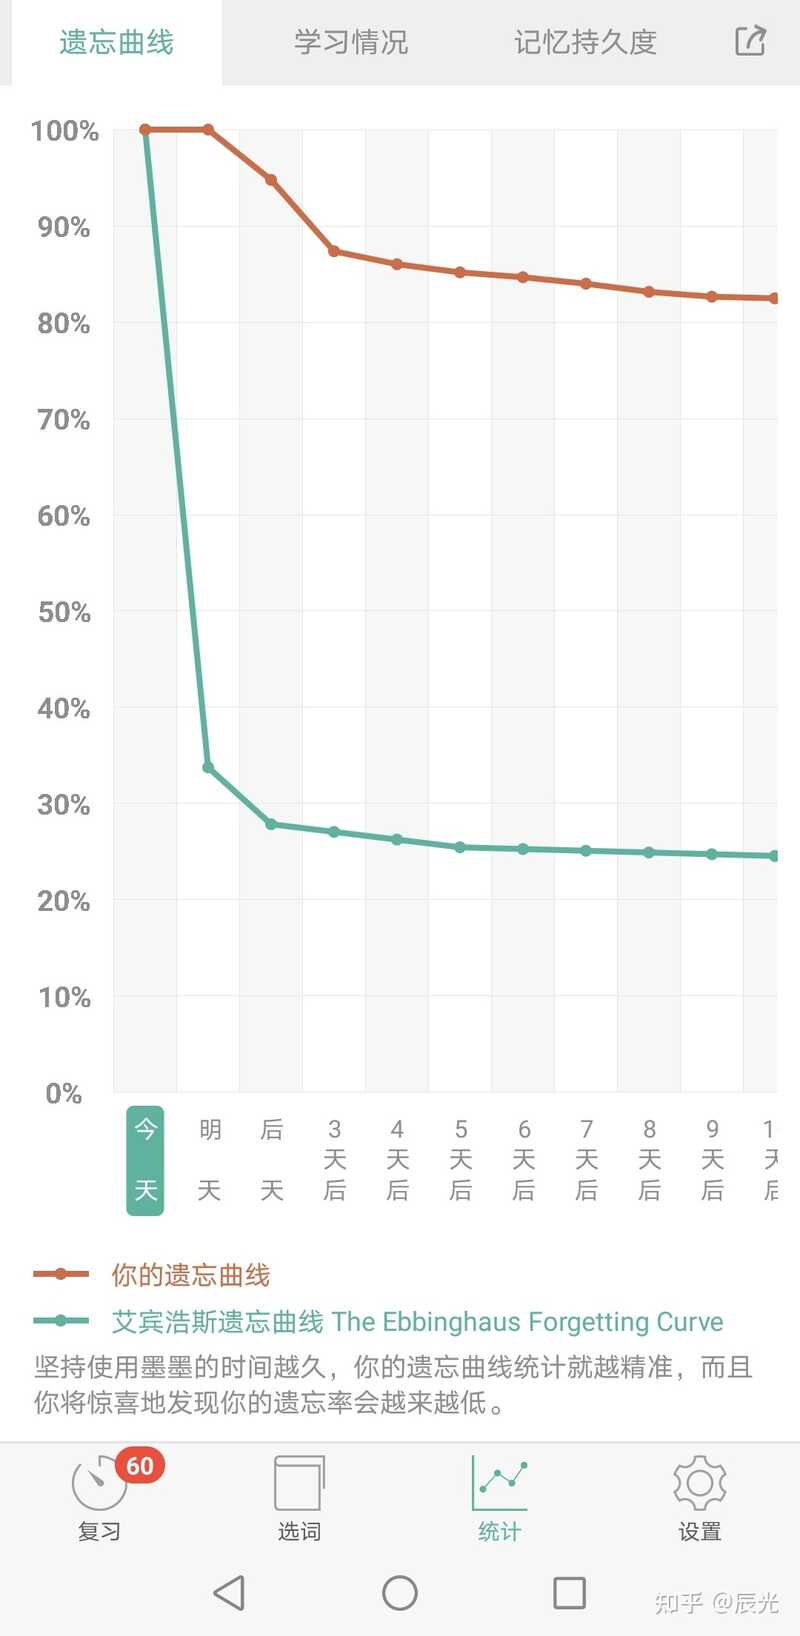Select the 7天后 axis label
Image resolution: width=800 pixels, height=1636 pixels.
click(x=587, y=1160)
